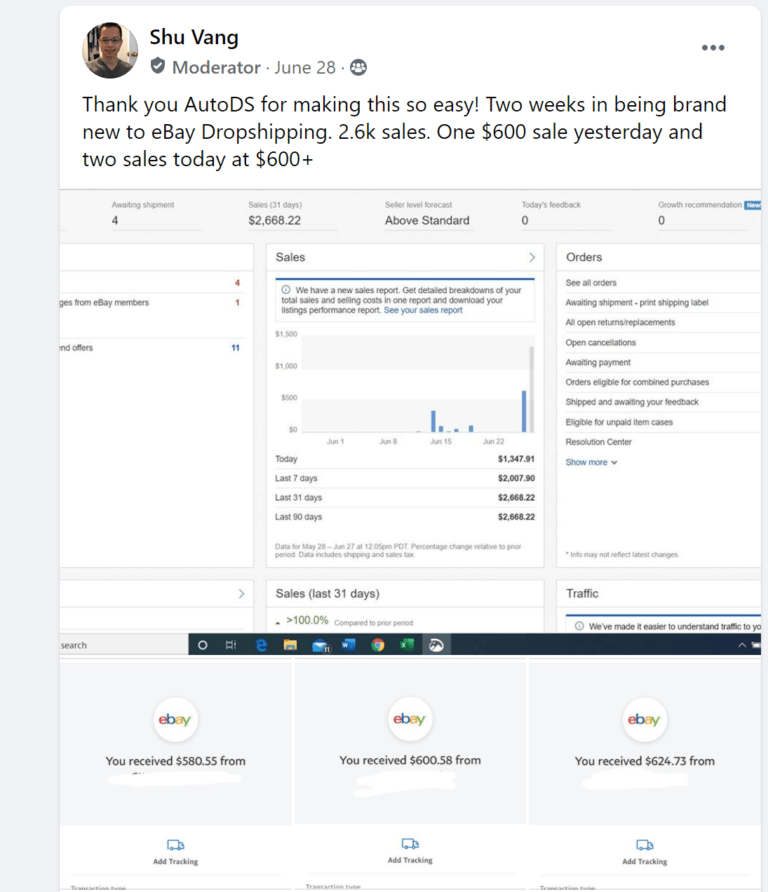Viewport: 768px width, 892px height.
Task: Expand the lower left panel chevron
Action: [x=241, y=593]
